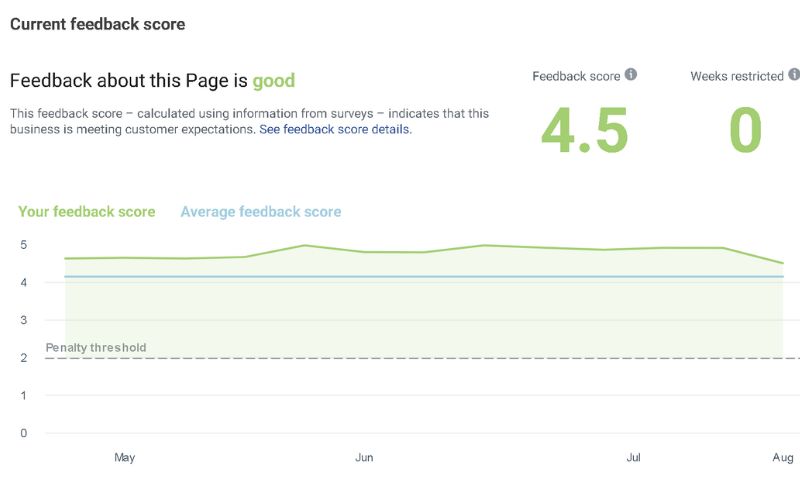Screen dimensions: 800x500
Task: Click the y-axis value 0
Action: point(23,433)
